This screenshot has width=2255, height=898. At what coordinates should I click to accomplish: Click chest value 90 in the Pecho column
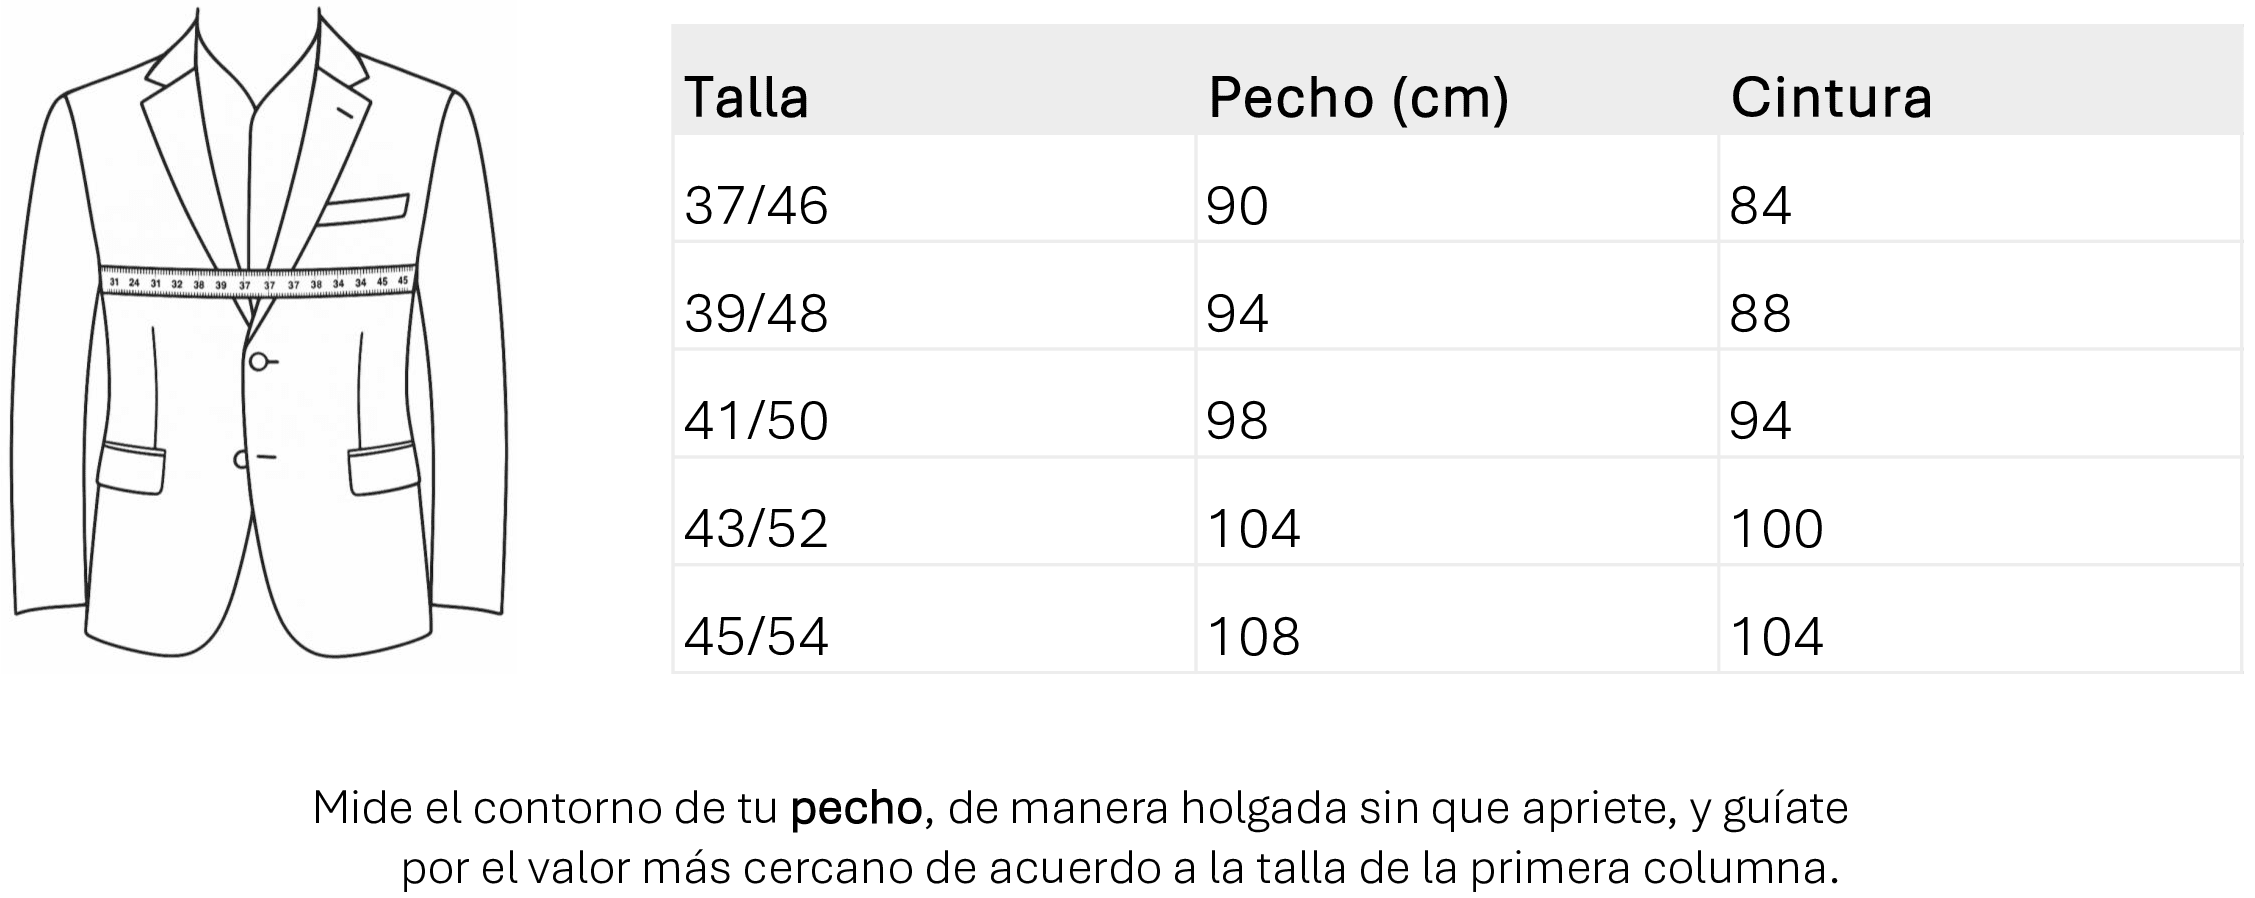point(1237,206)
